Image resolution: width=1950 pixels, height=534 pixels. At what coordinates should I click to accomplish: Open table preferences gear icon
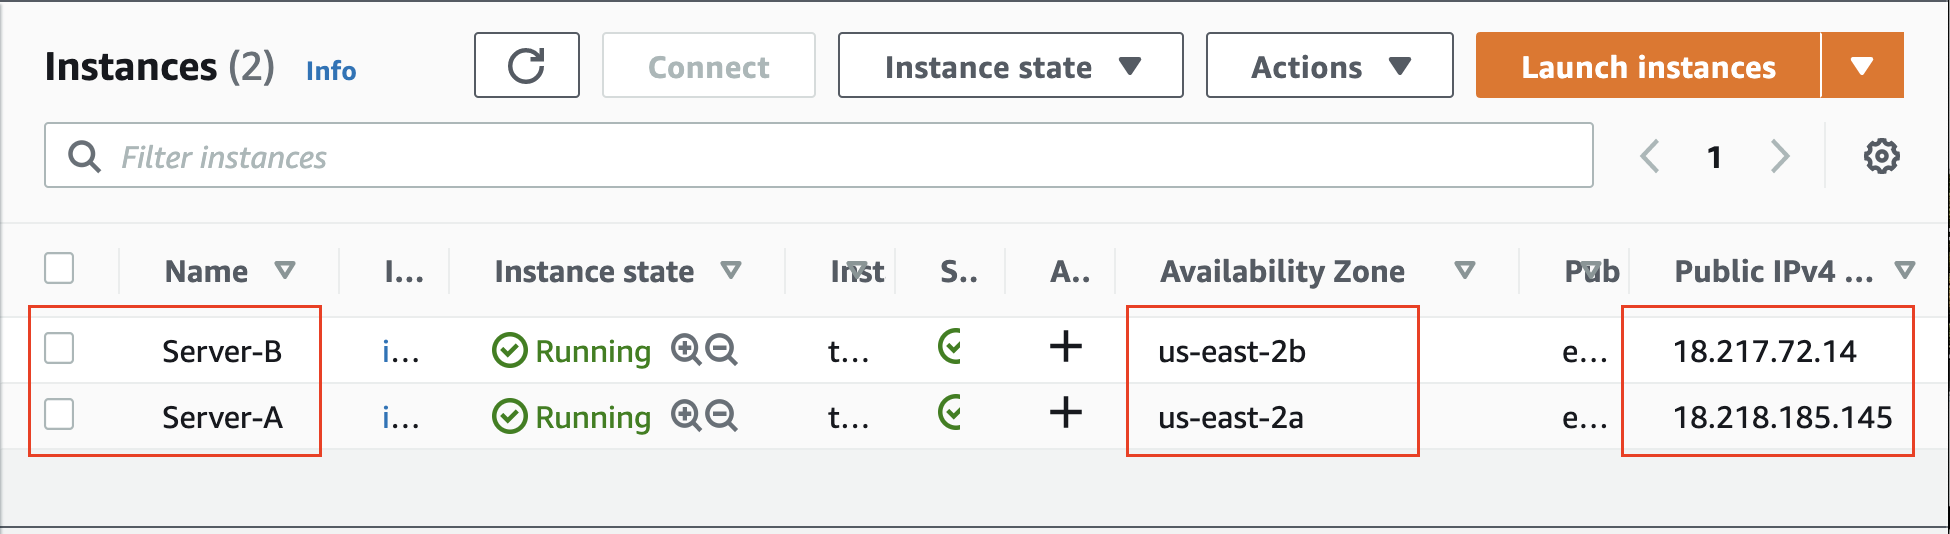pos(1881,156)
